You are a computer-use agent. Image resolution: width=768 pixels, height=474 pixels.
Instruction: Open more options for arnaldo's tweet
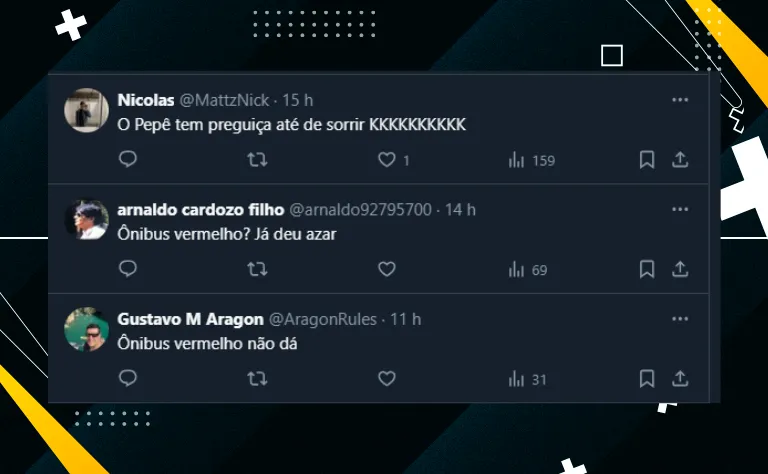[680, 210]
